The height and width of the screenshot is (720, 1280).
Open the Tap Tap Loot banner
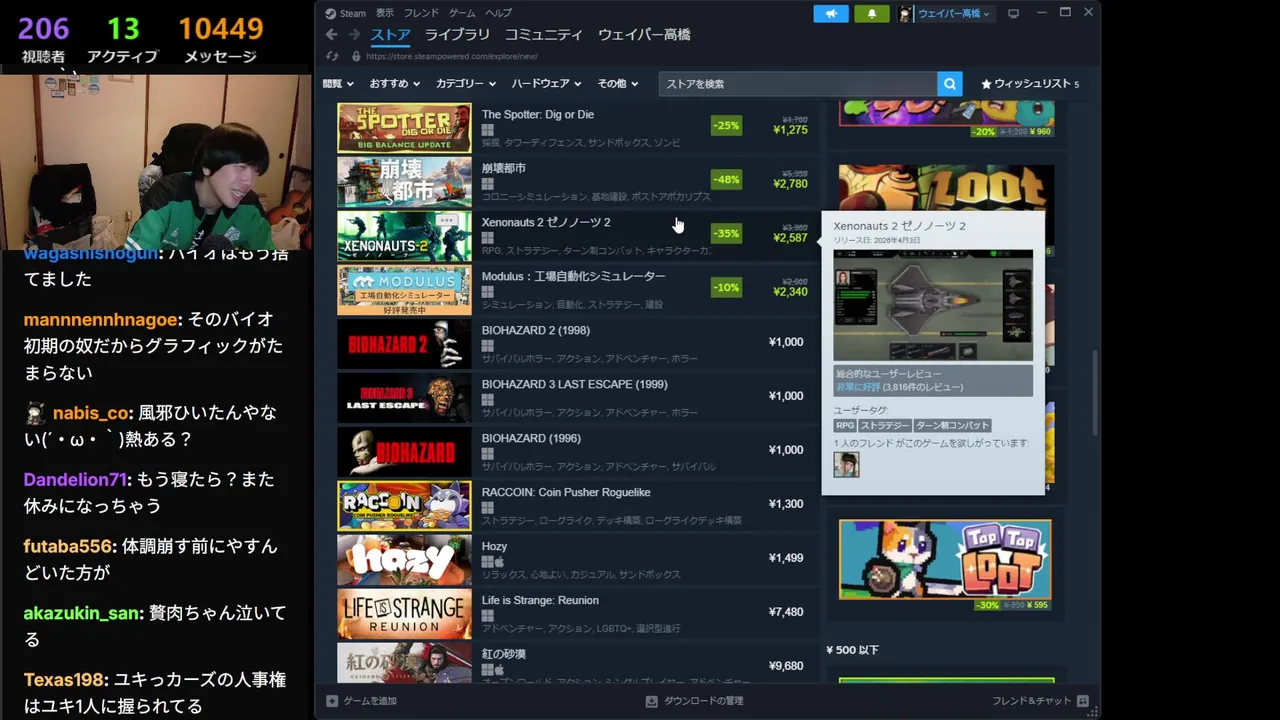tap(945, 560)
